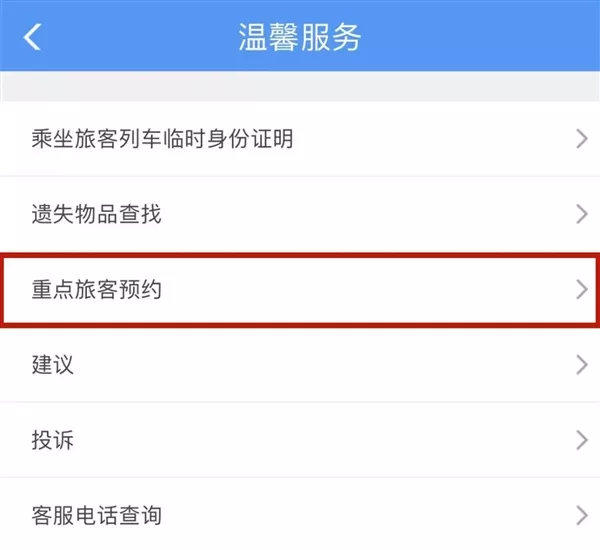This screenshot has width=600, height=550.
Task: Click the 温馨服务 page title
Action: (x=299, y=37)
